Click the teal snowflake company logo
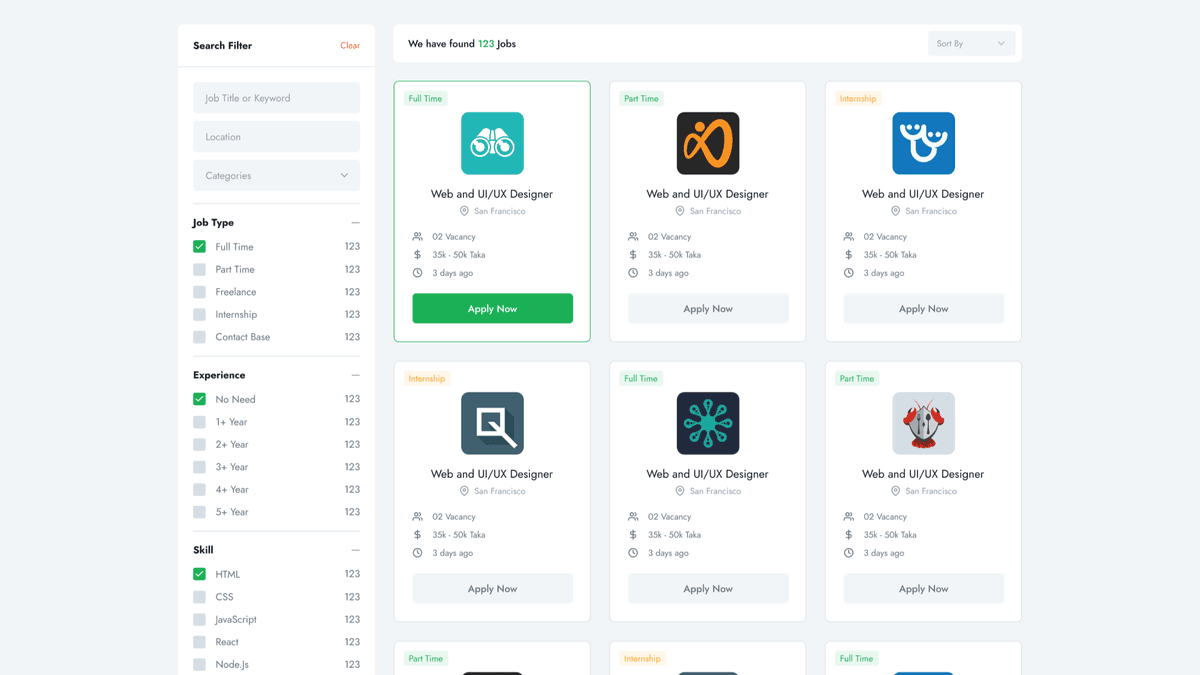 click(x=707, y=423)
